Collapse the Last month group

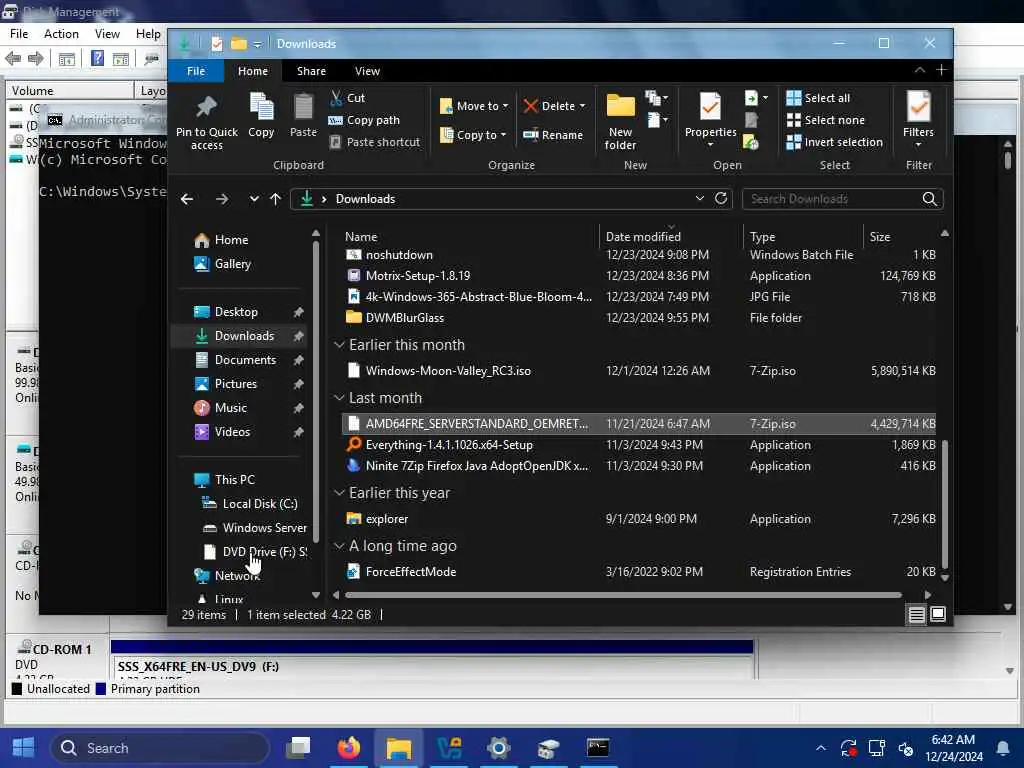point(339,398)
